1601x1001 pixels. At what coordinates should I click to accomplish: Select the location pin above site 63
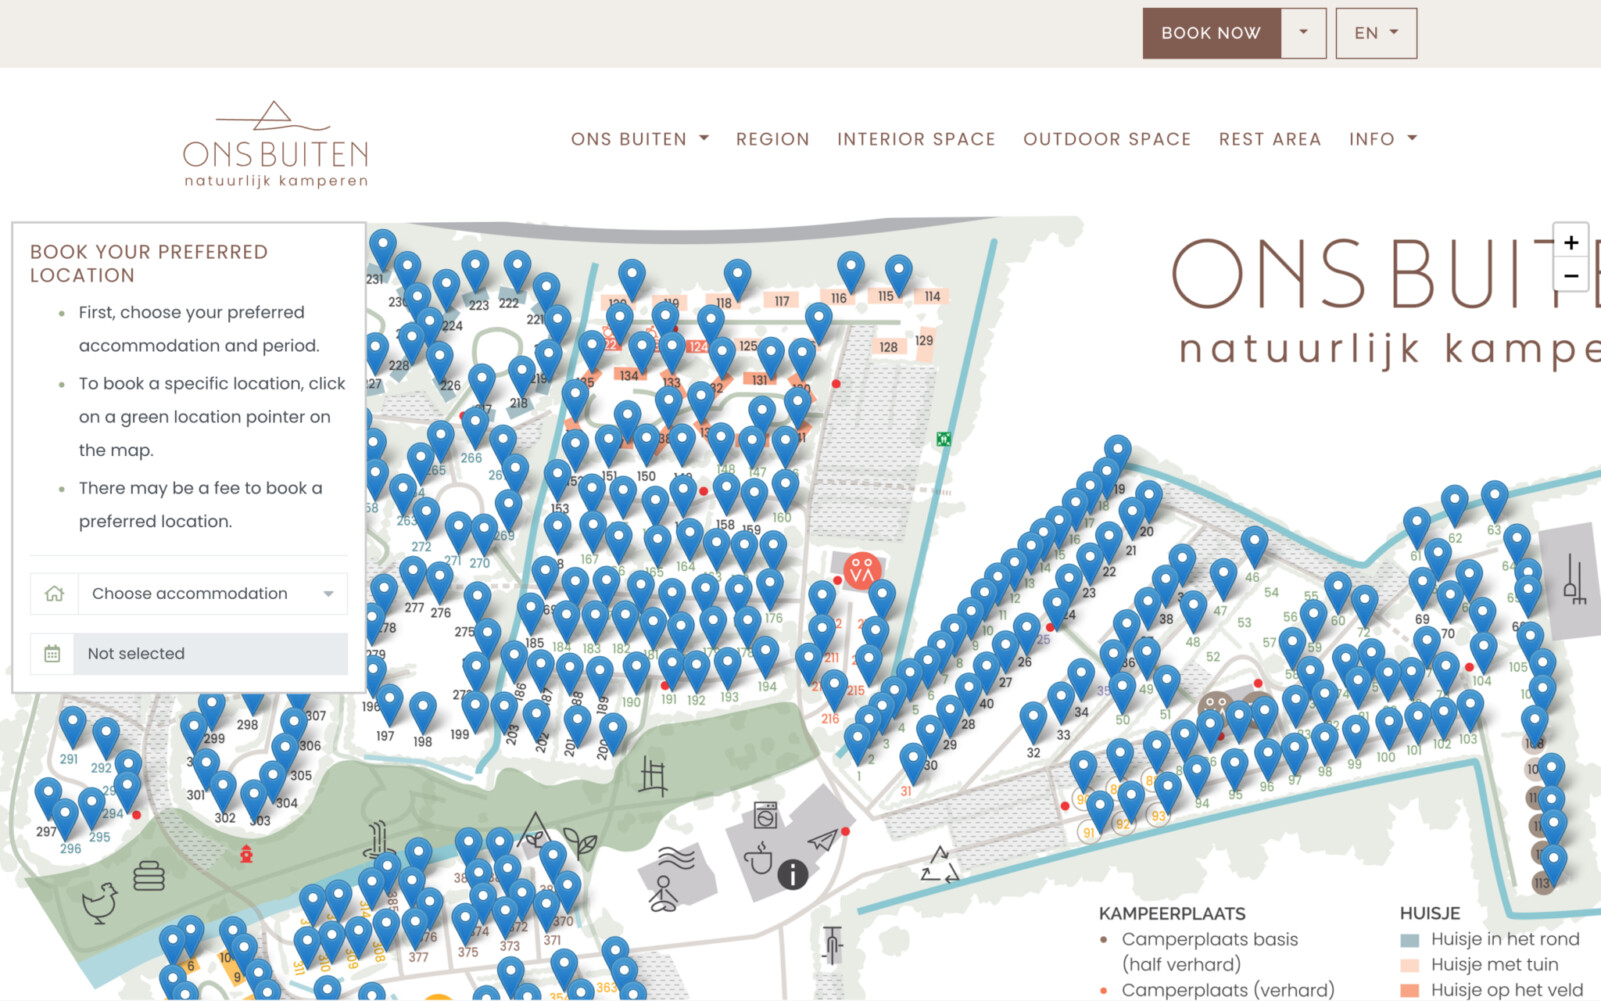click(1494, 498)
